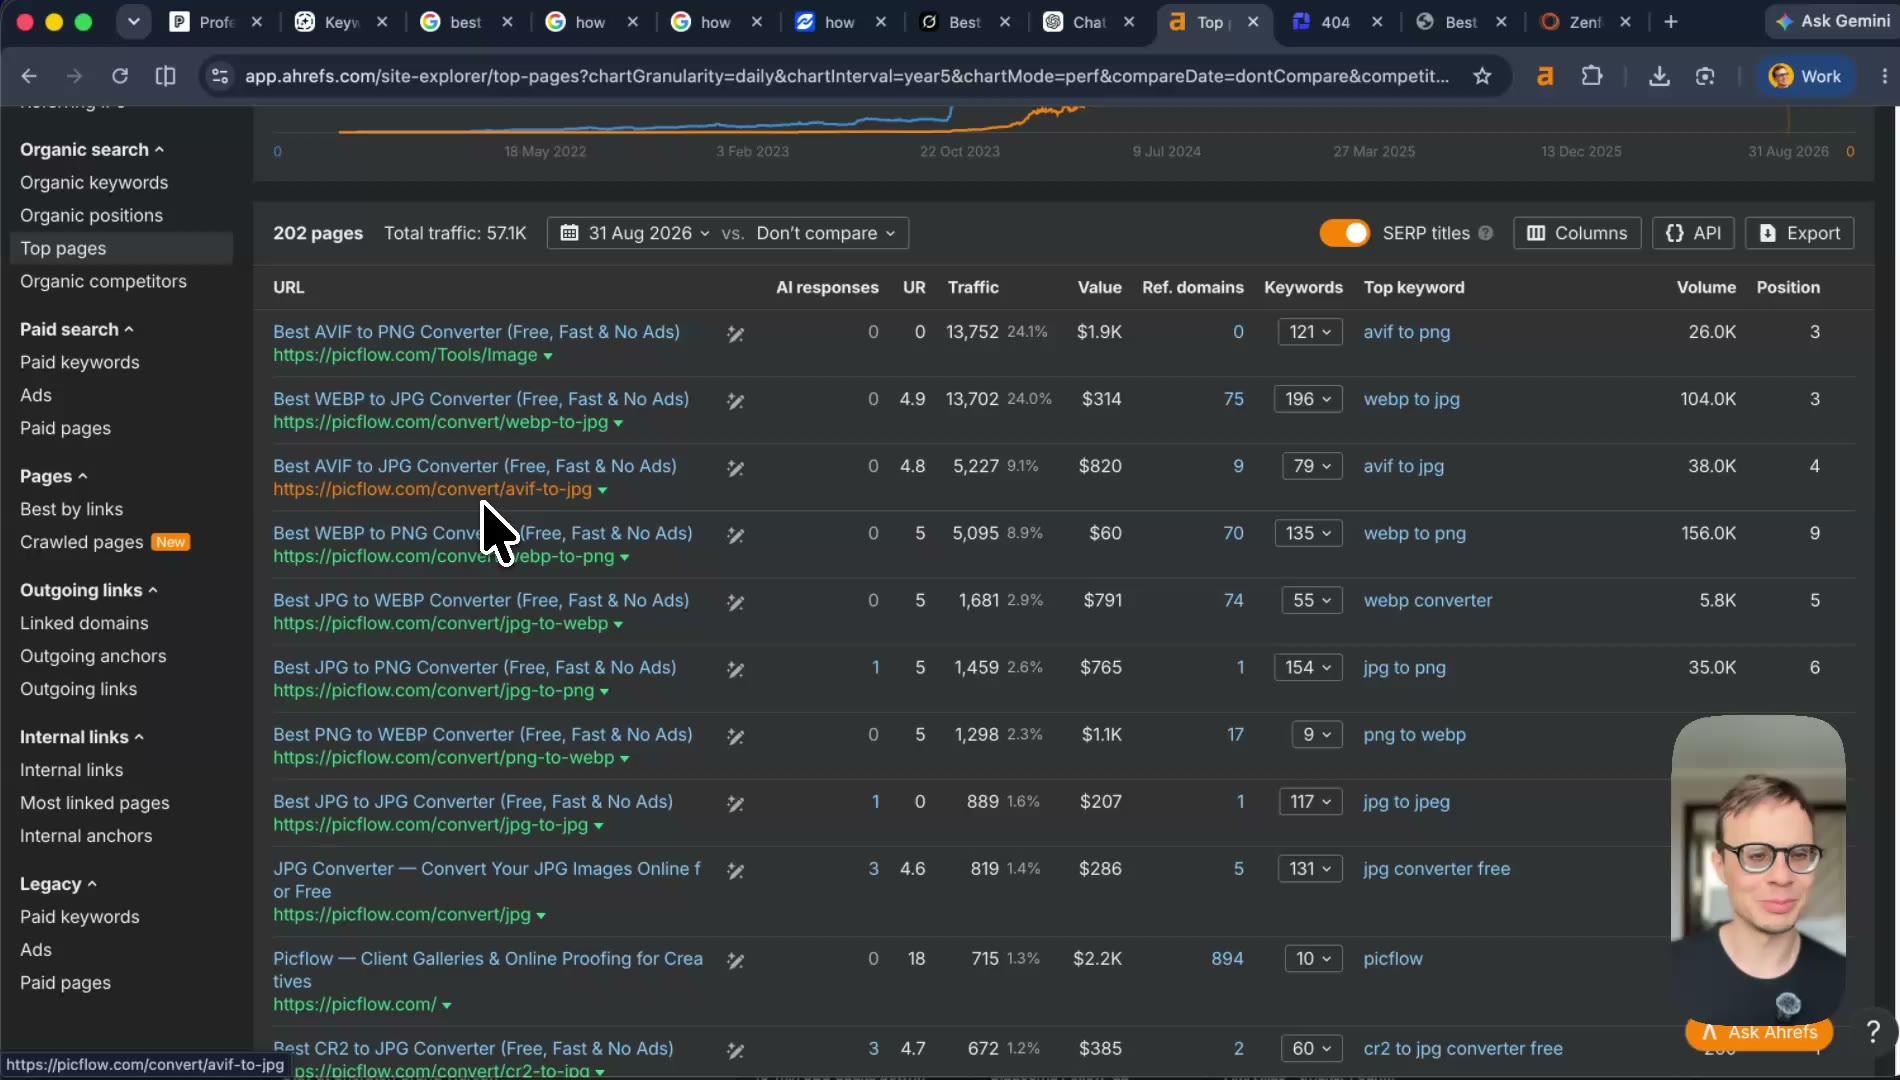1900x1080 pixels.
Task: Click the Ask Ahrefs button
Action: point(1759,1033)
